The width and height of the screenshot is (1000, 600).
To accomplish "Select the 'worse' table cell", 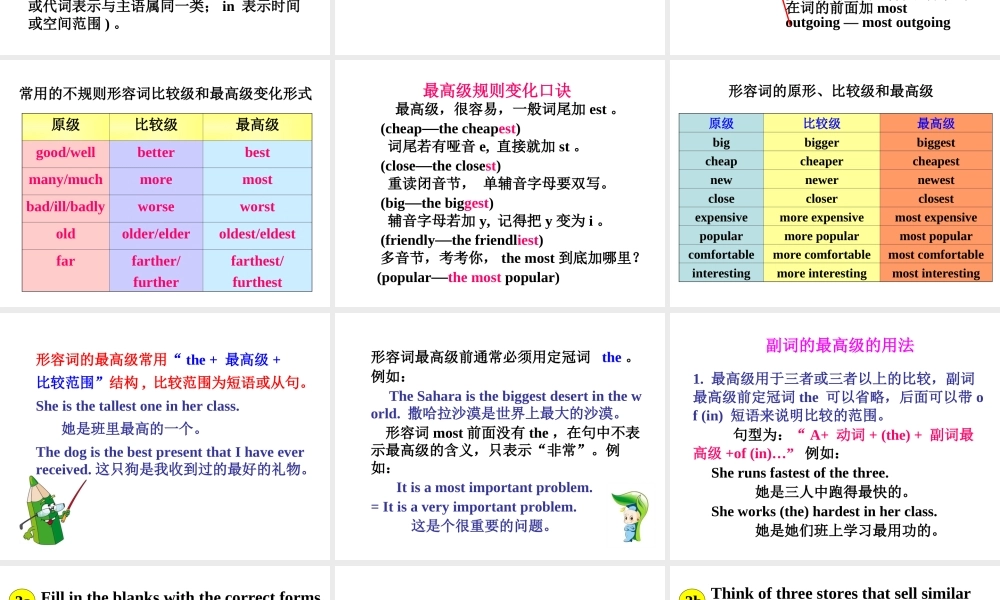I will (156, 209).
